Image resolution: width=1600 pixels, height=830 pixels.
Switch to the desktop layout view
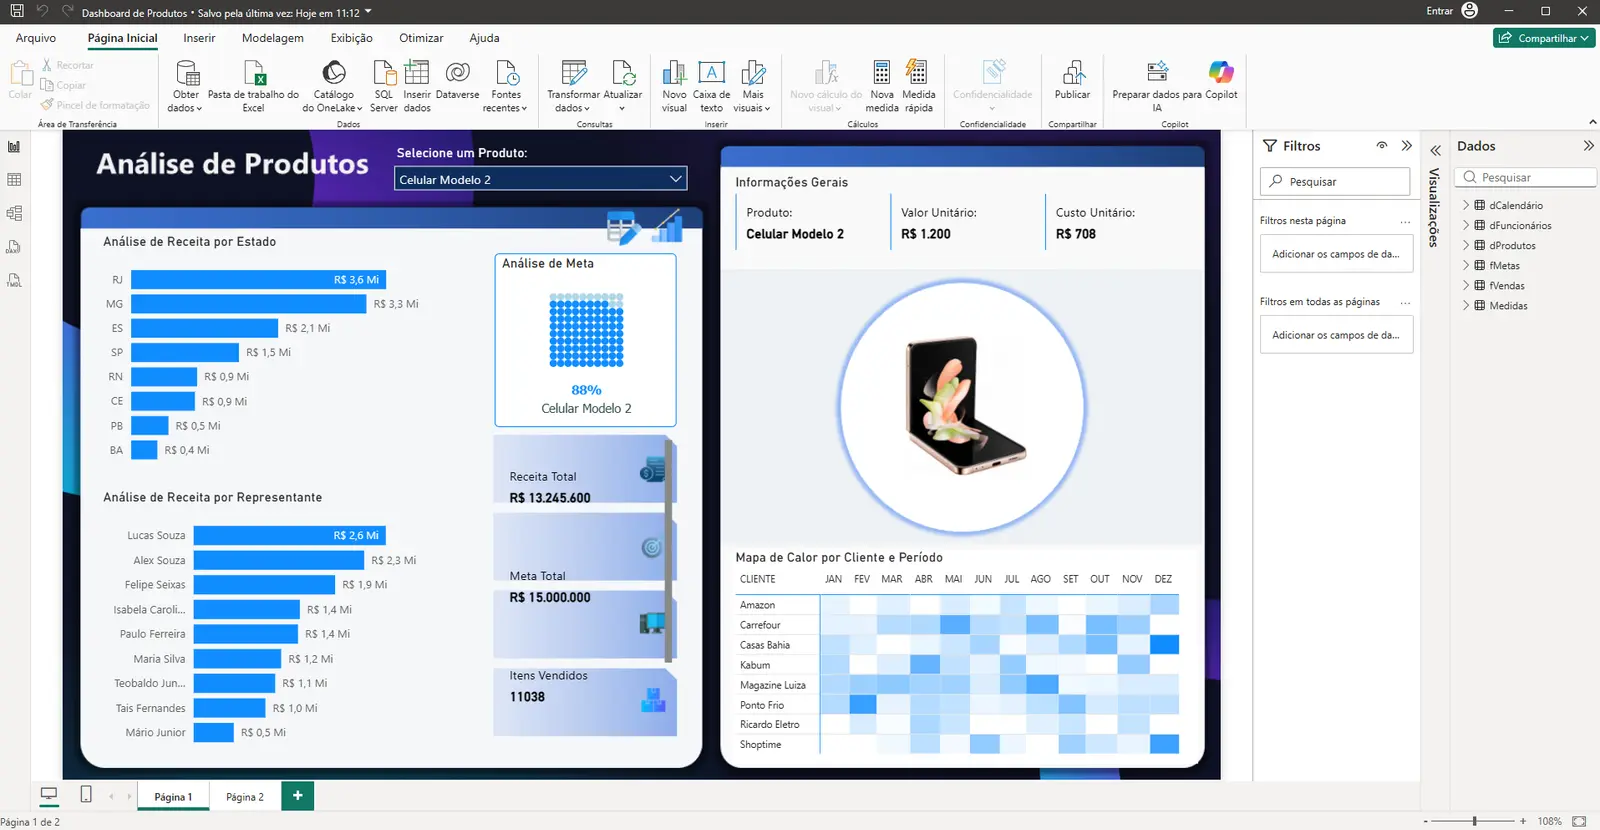tap(49, 795)
